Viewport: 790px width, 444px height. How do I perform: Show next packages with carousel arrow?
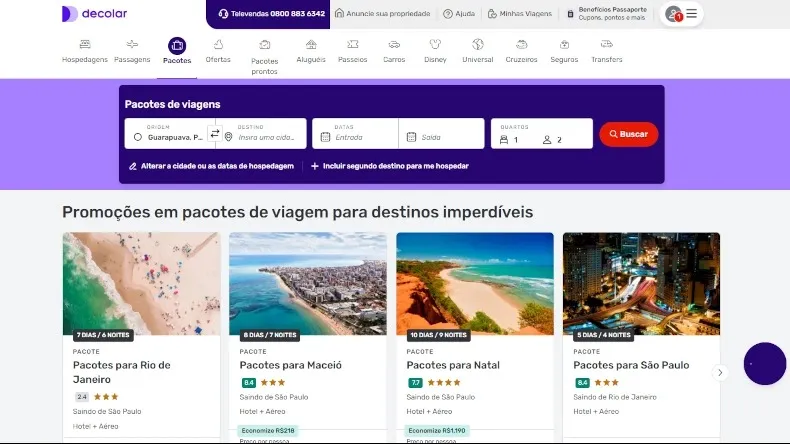[x=720, y=372]
